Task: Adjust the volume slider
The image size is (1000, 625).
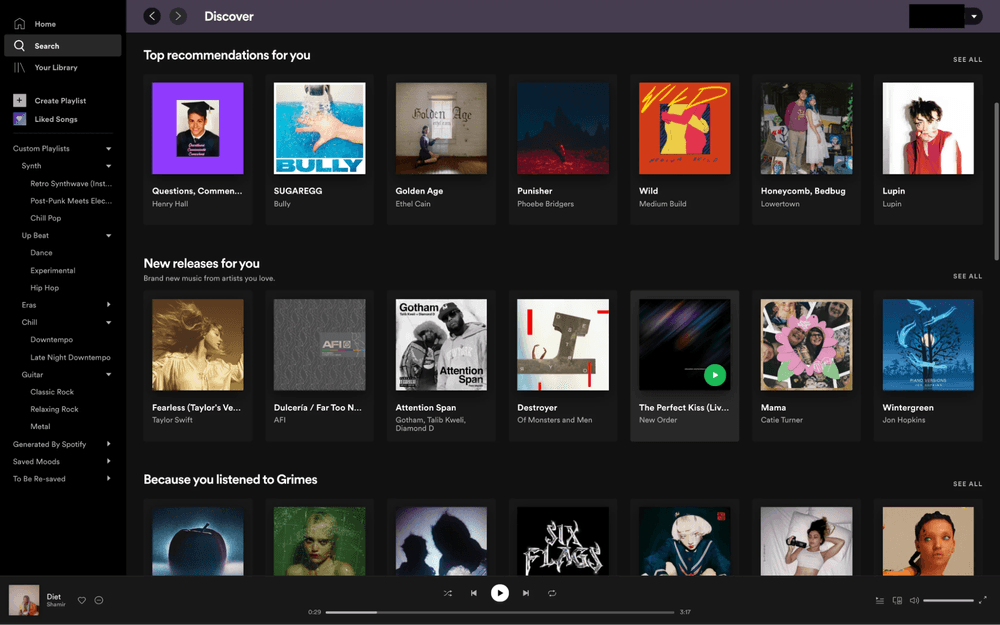Action: pyautogui.click(x=948, y=601)
